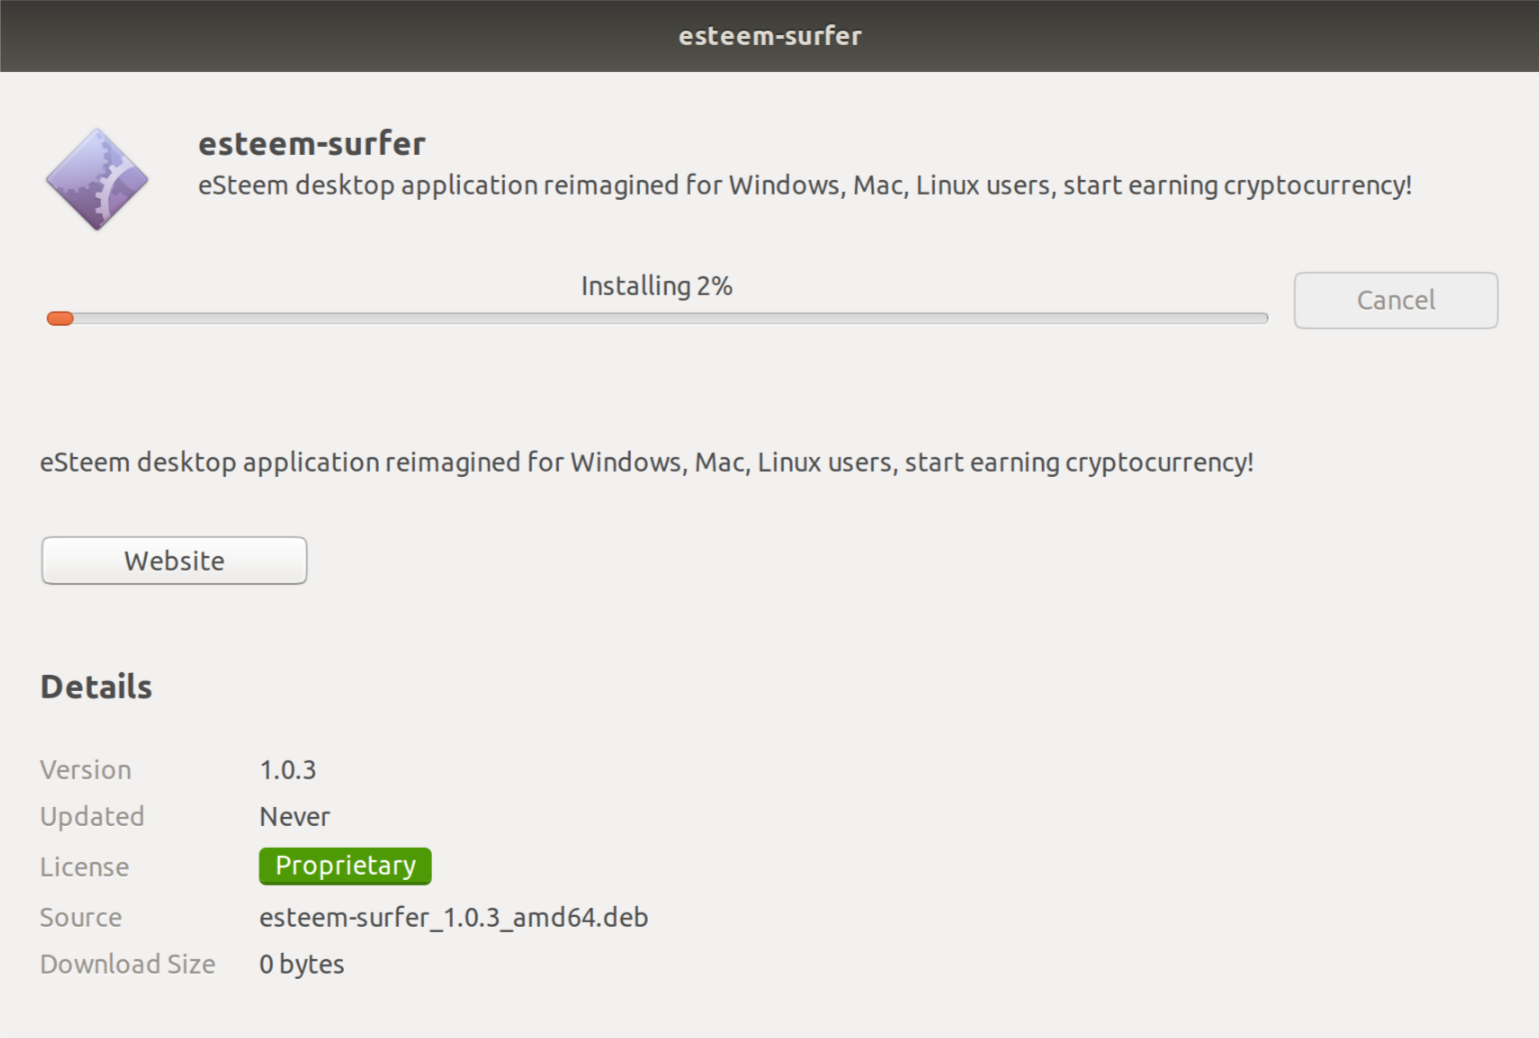Click the Version label
This screenshot has width=1539, height=1038.
[x=86, y=770]
